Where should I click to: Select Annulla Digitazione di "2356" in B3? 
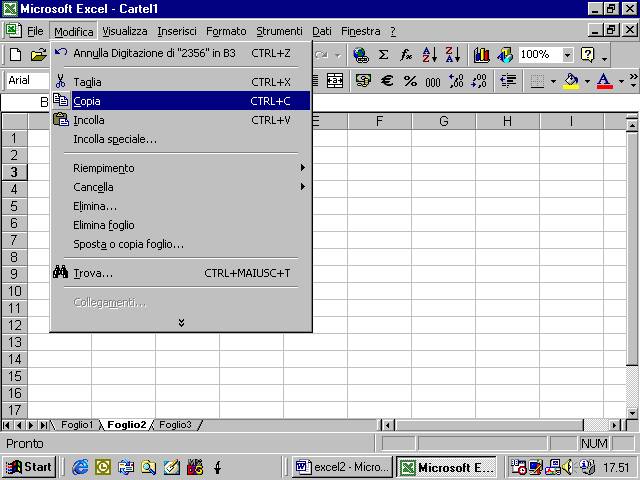coord(181,53)
